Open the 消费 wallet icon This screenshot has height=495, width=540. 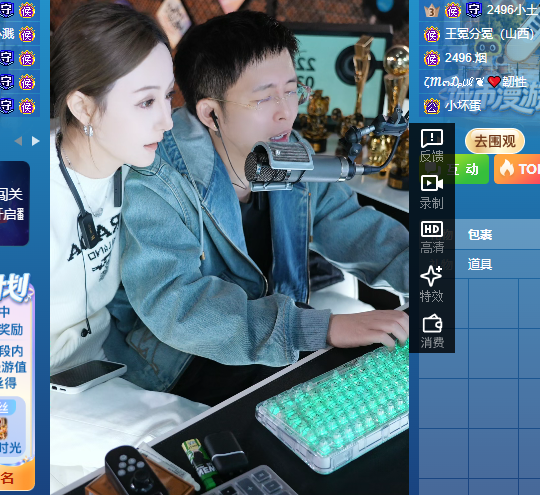[432, 331]
